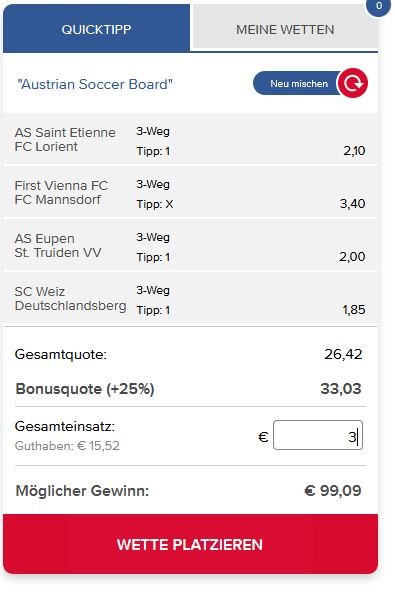Click the Guthaben € 15,52 balance text
This screenshot has width=395, height=604.
pos(67,446)
